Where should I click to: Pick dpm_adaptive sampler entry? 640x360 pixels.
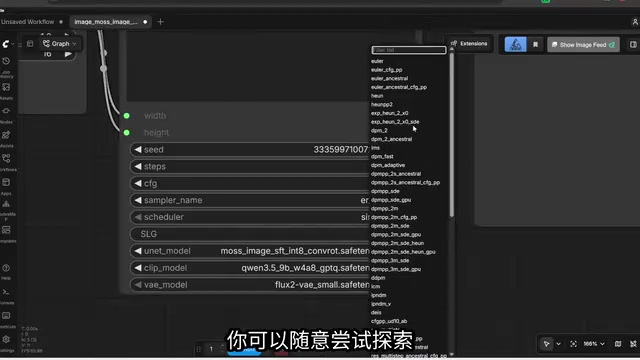pos(388,165)
